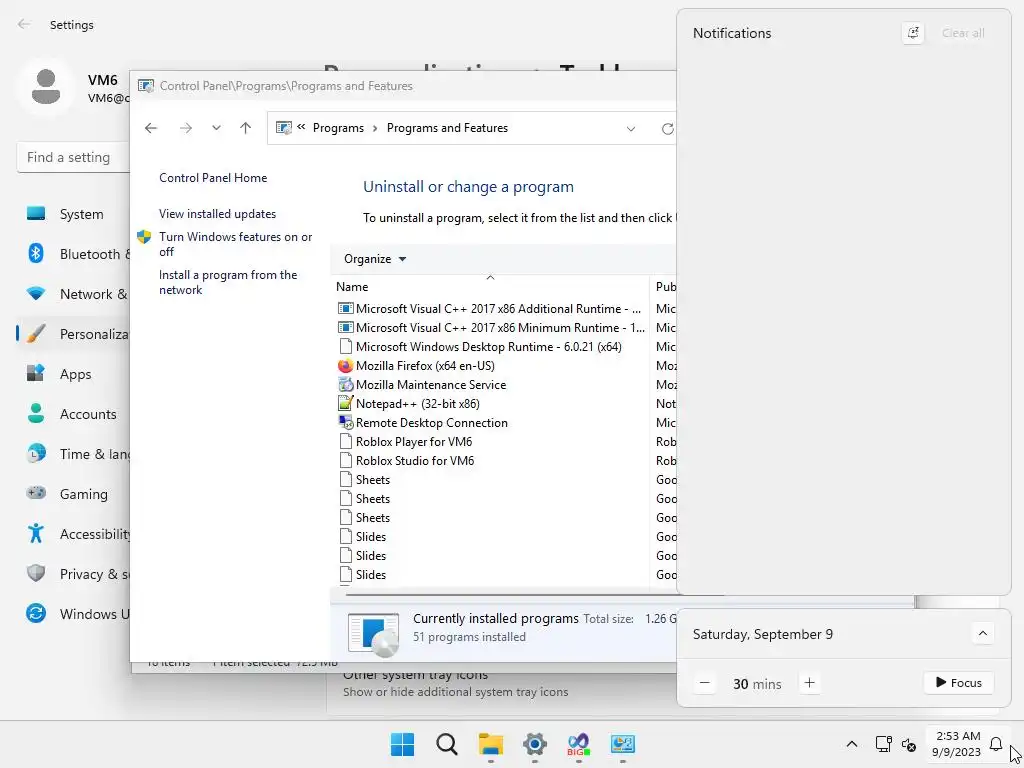Open File Explorer from taskbar
The image size is (1024, 768).
[x=491, y=744]
